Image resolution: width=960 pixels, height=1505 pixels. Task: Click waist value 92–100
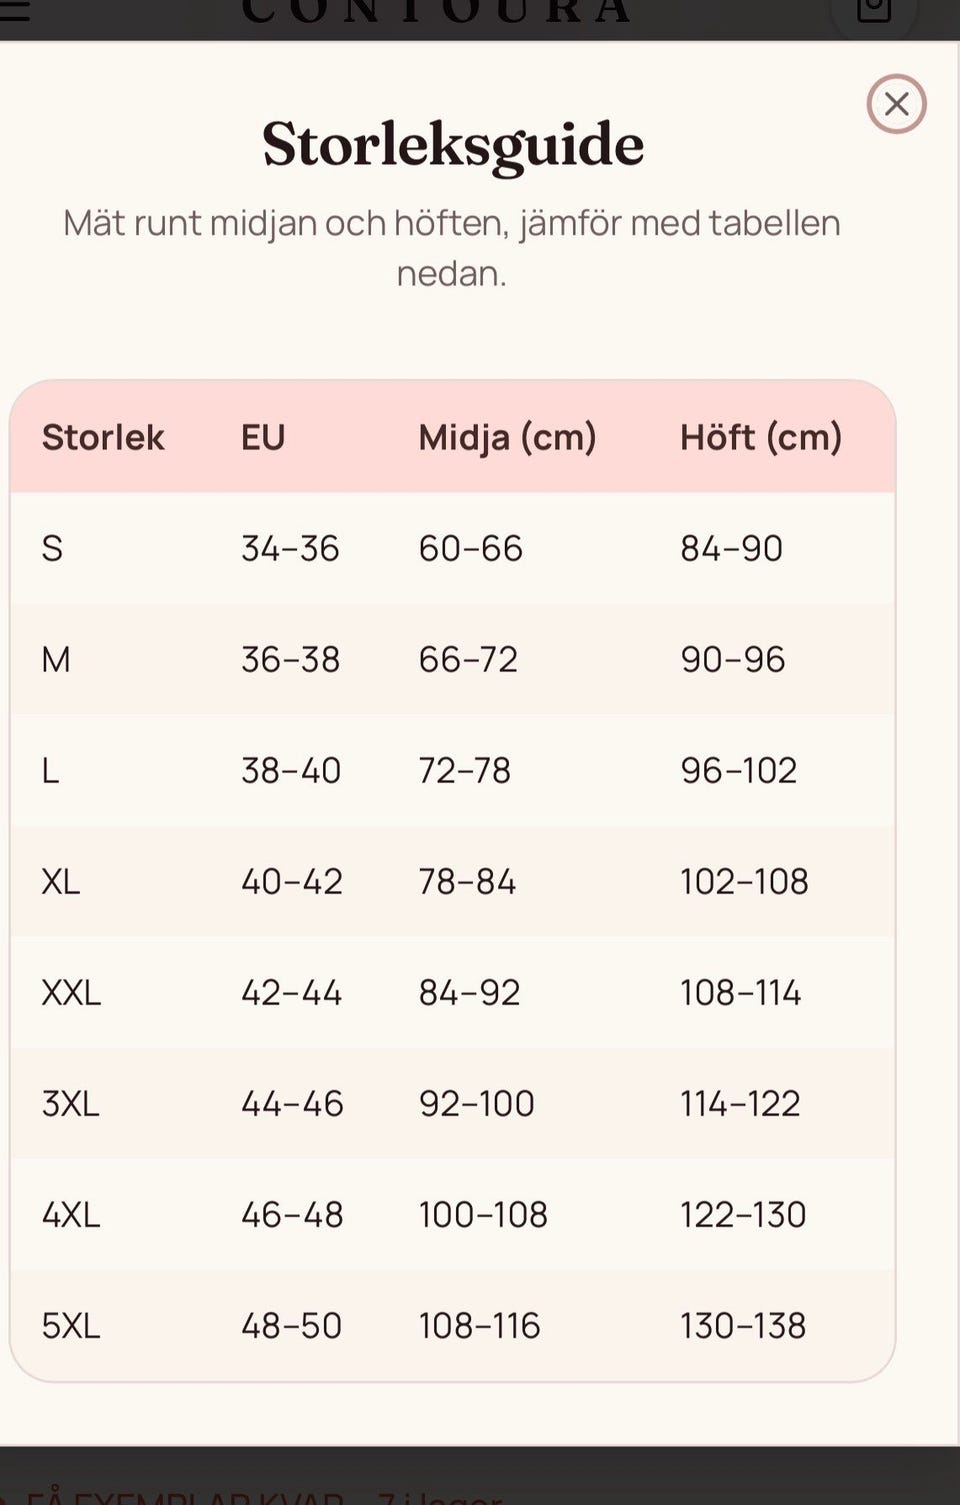pyautogui.click(x=476, y=1103)
